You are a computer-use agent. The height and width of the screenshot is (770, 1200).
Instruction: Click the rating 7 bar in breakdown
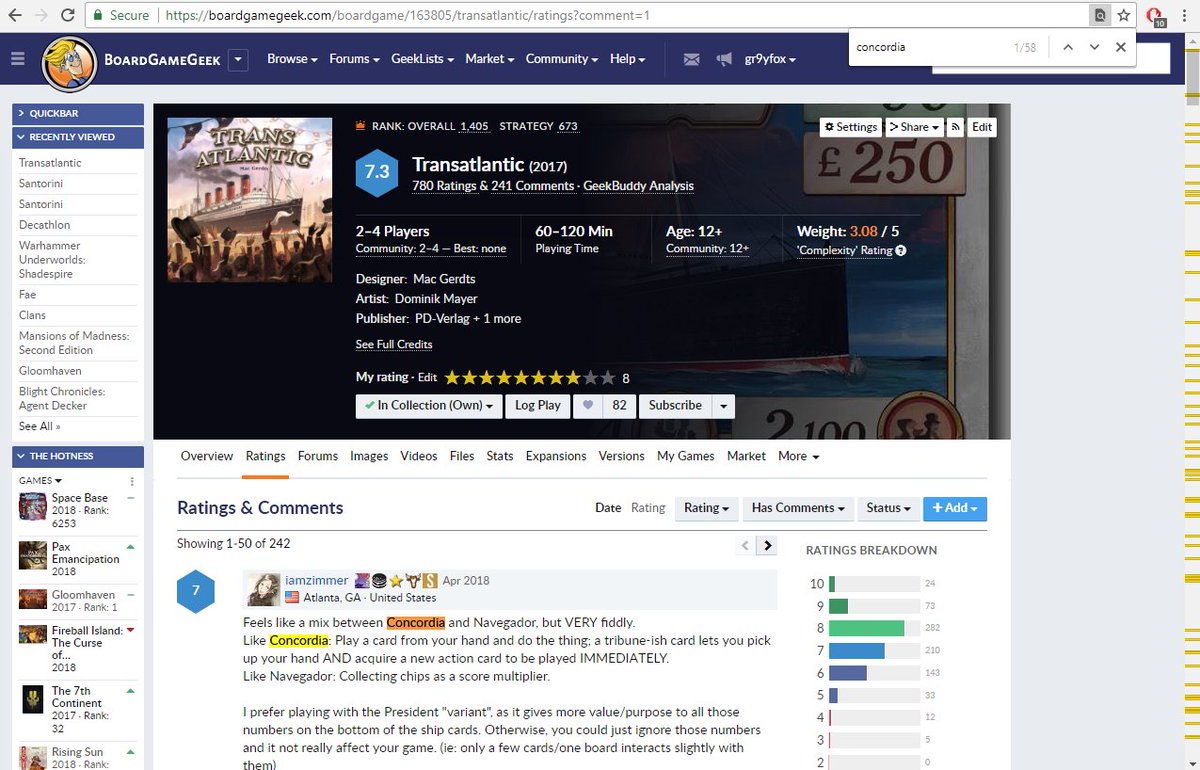point(874,651)
